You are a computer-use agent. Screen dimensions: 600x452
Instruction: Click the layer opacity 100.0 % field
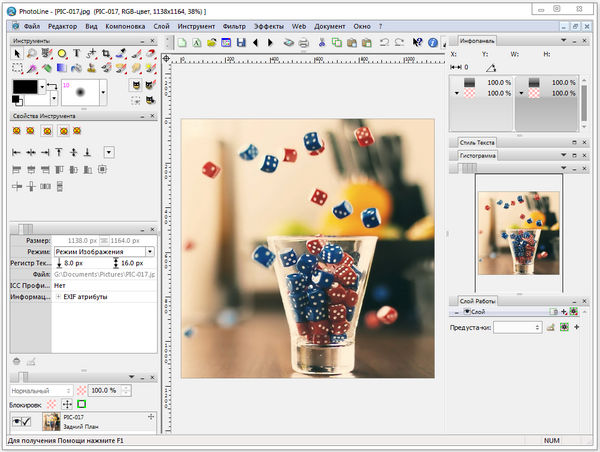[103, 389]
